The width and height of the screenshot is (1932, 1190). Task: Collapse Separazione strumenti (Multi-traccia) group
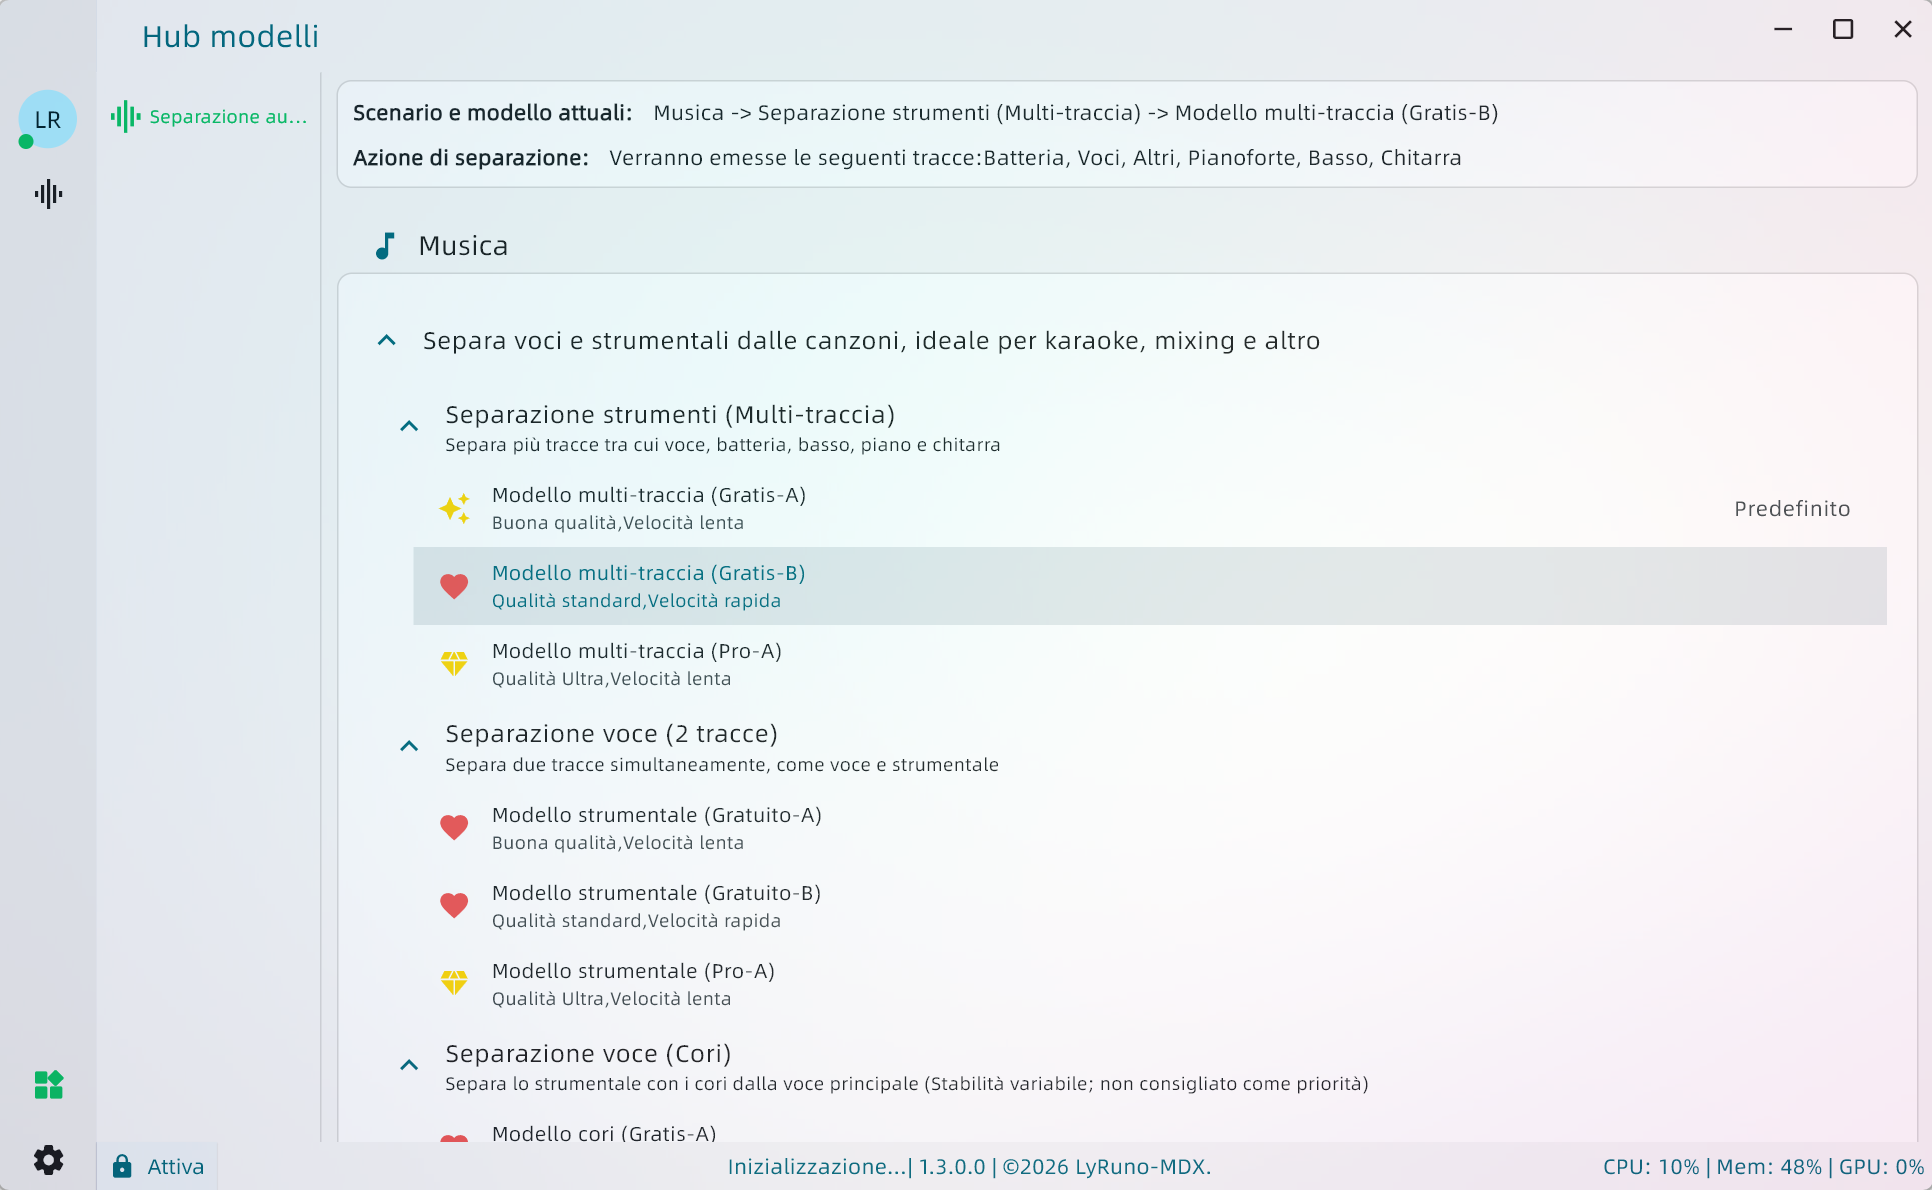point(409,427)
